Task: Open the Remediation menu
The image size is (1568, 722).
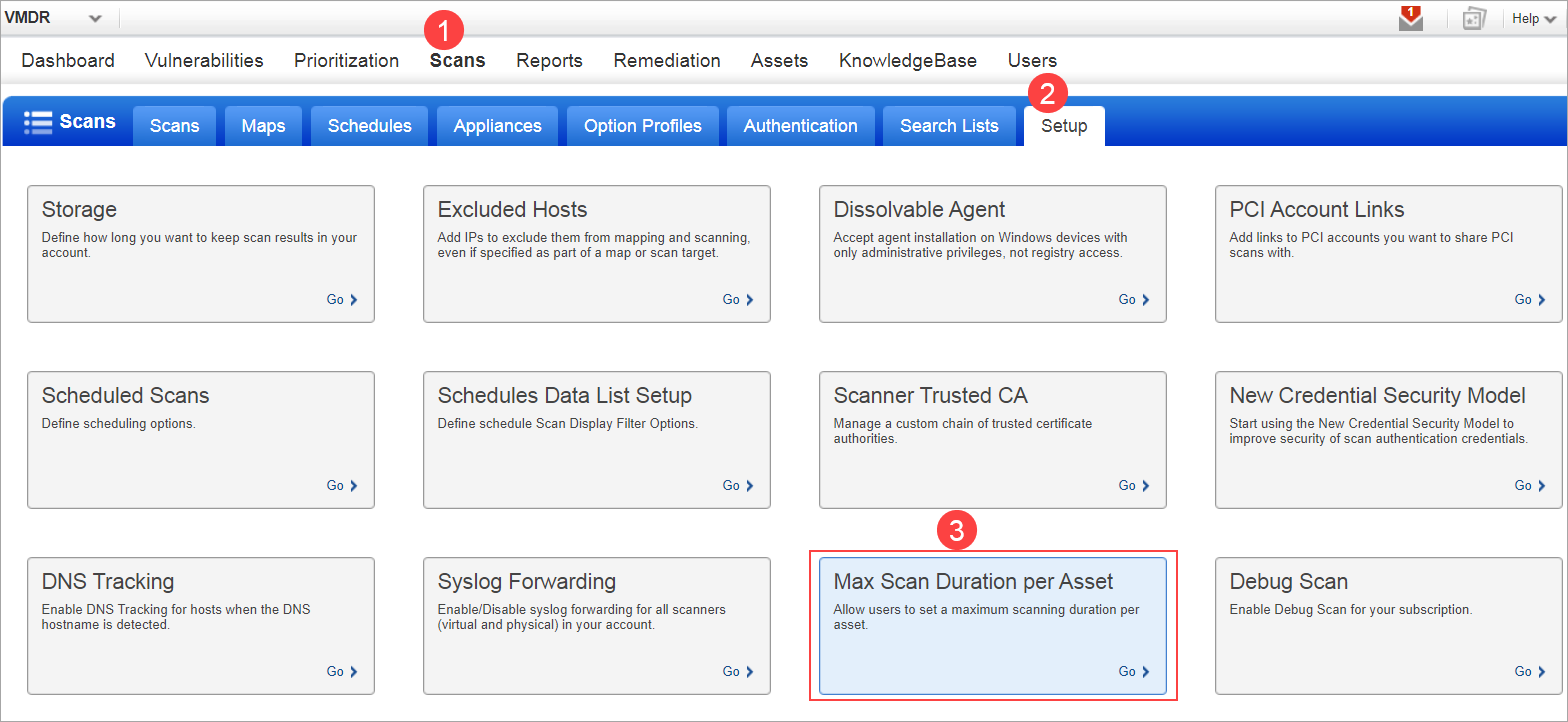Action: 667,60
